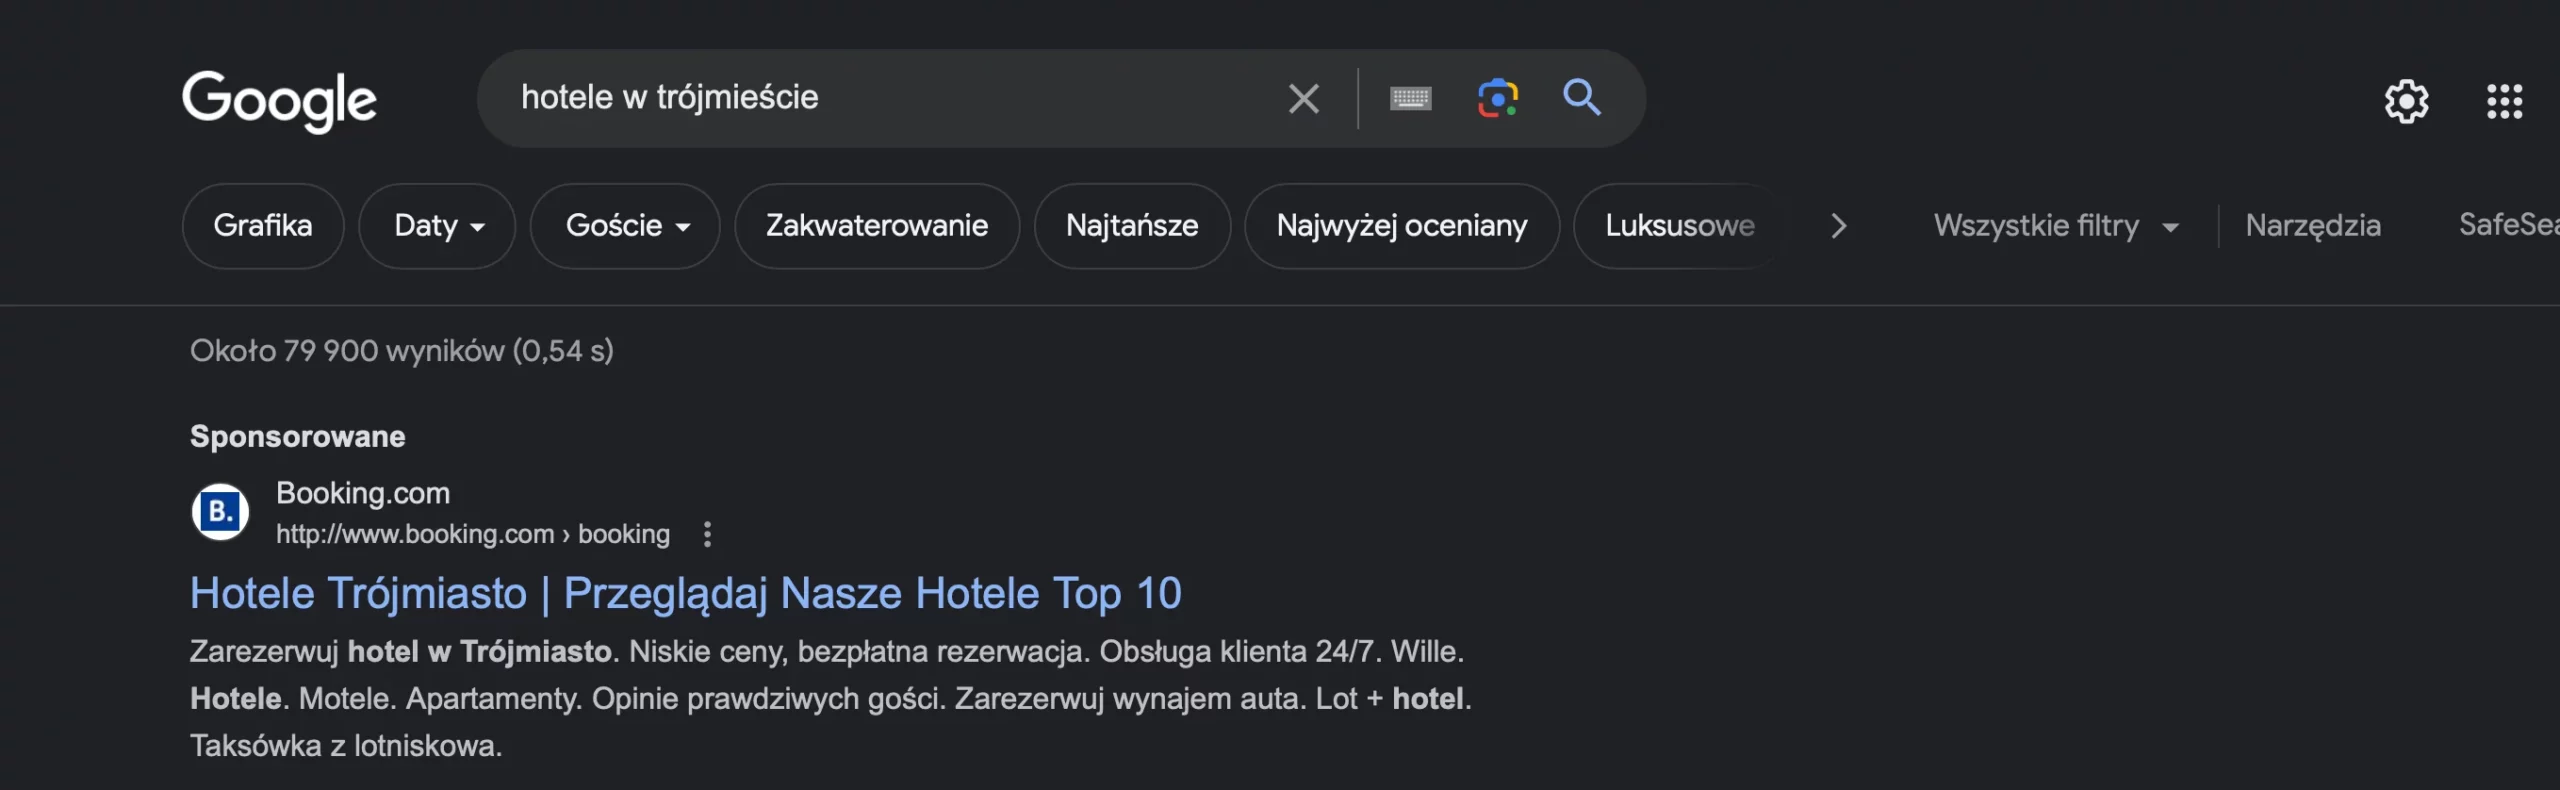
Task: Open quick settings via the gear icon
Action: click(2406, 100)
